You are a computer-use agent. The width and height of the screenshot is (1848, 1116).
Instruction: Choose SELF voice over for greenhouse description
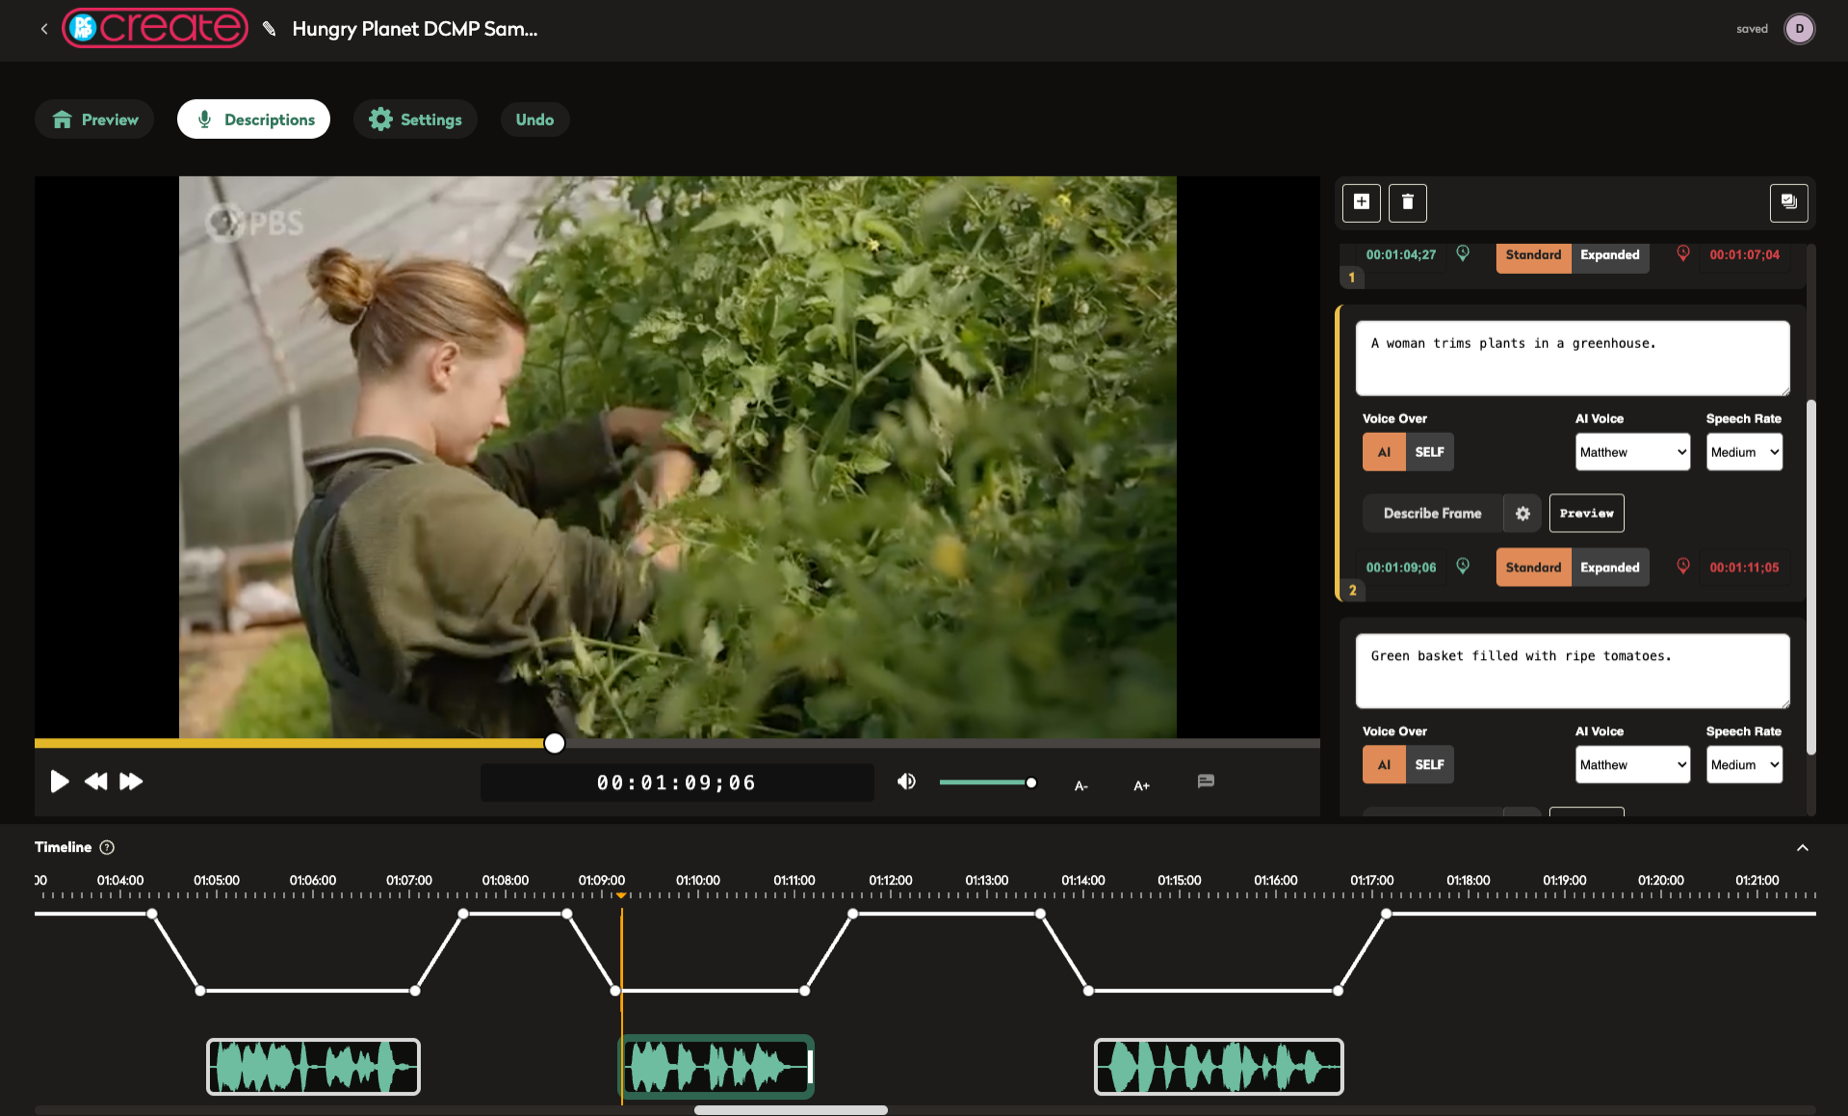(1429, 452)
